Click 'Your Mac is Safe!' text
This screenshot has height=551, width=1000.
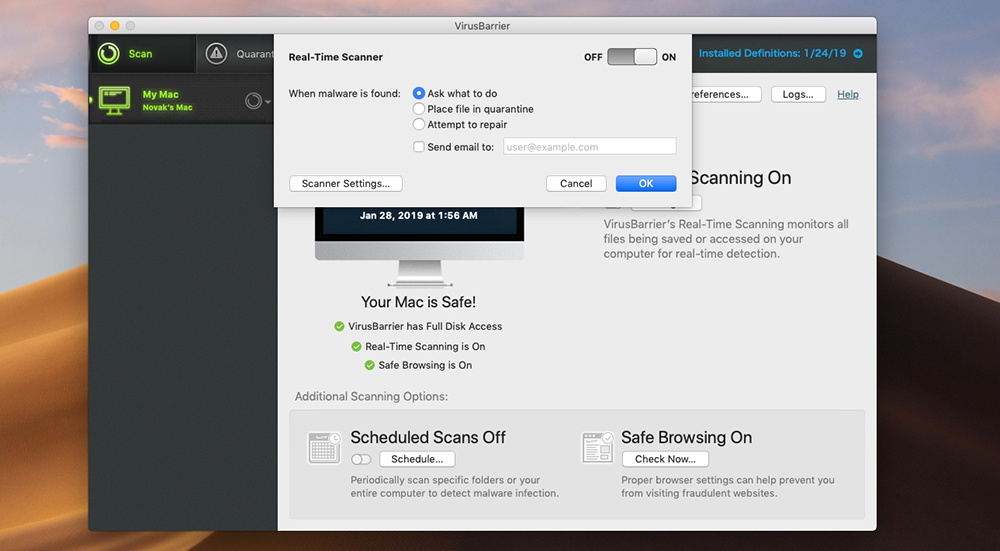click(x=418, y=302)
